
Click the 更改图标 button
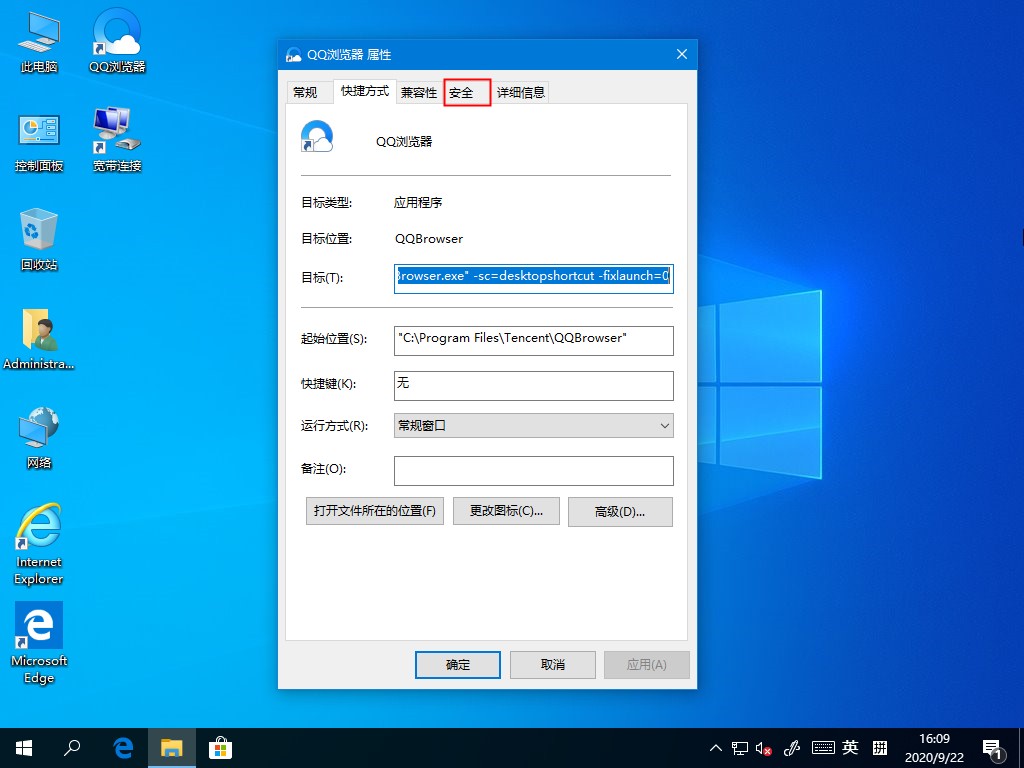click(506, 511)
